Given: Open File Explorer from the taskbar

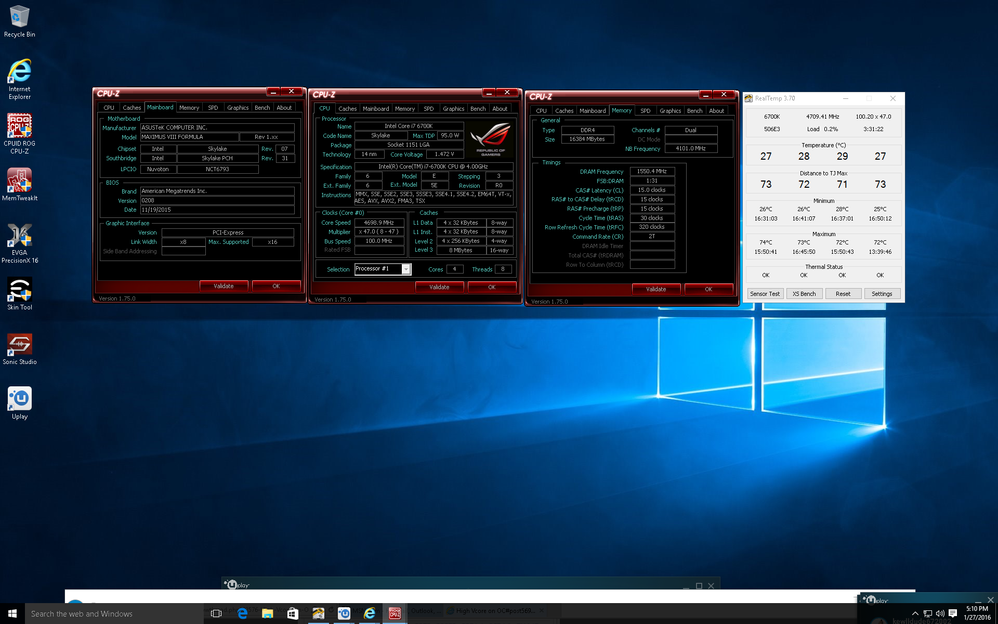Looking at the screenshot, I should (x=267, y=613).
